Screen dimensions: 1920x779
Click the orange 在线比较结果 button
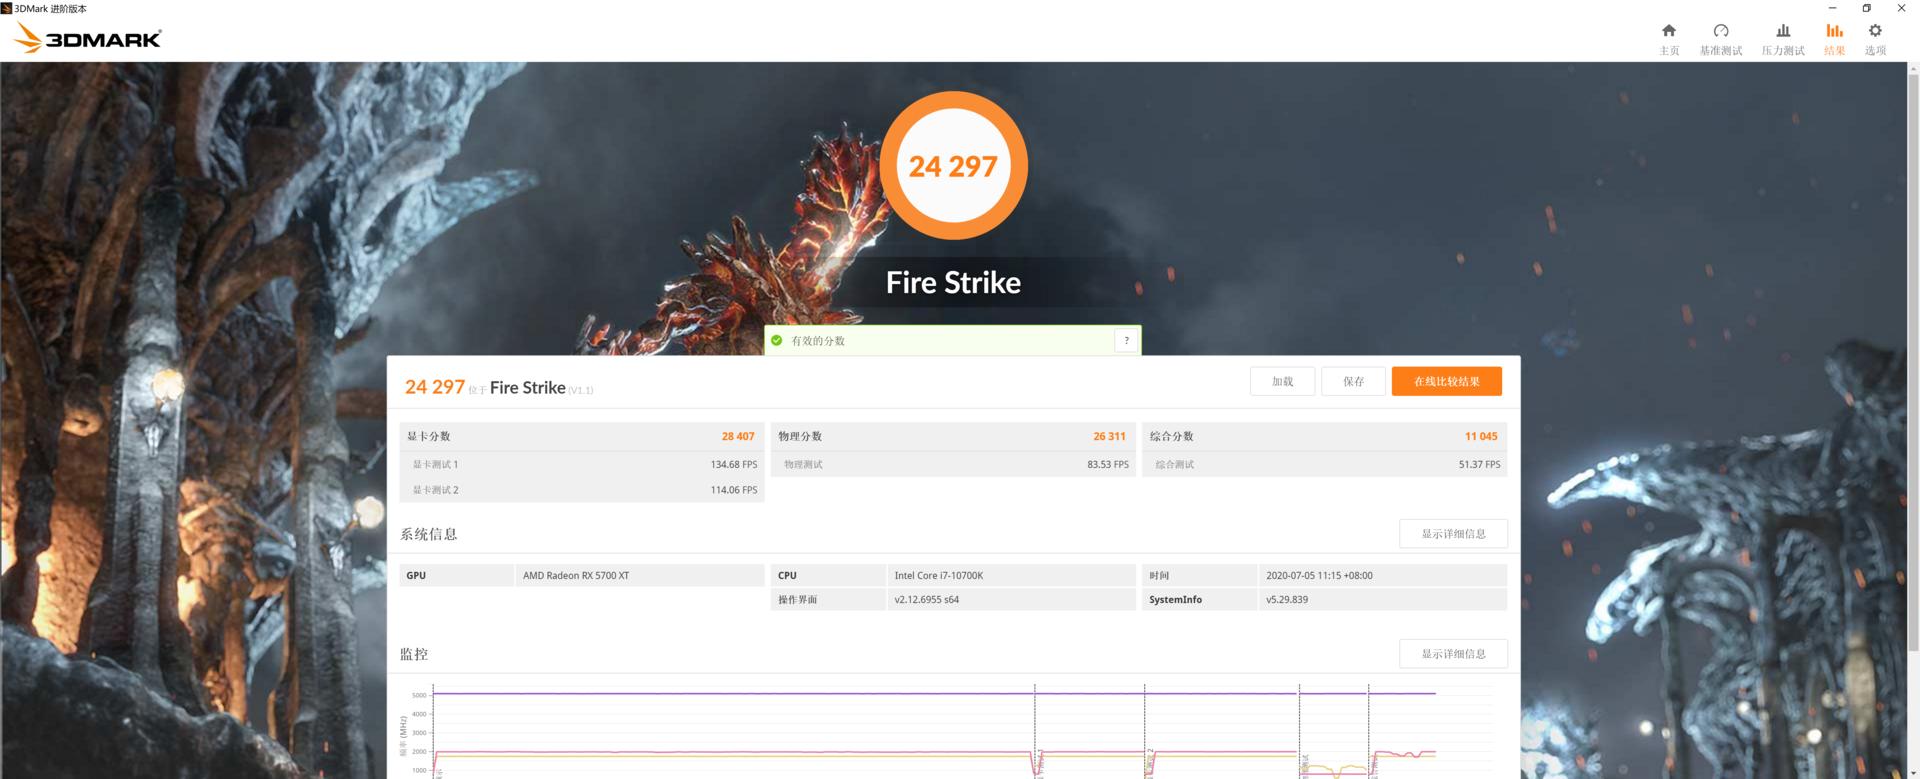1446,381
